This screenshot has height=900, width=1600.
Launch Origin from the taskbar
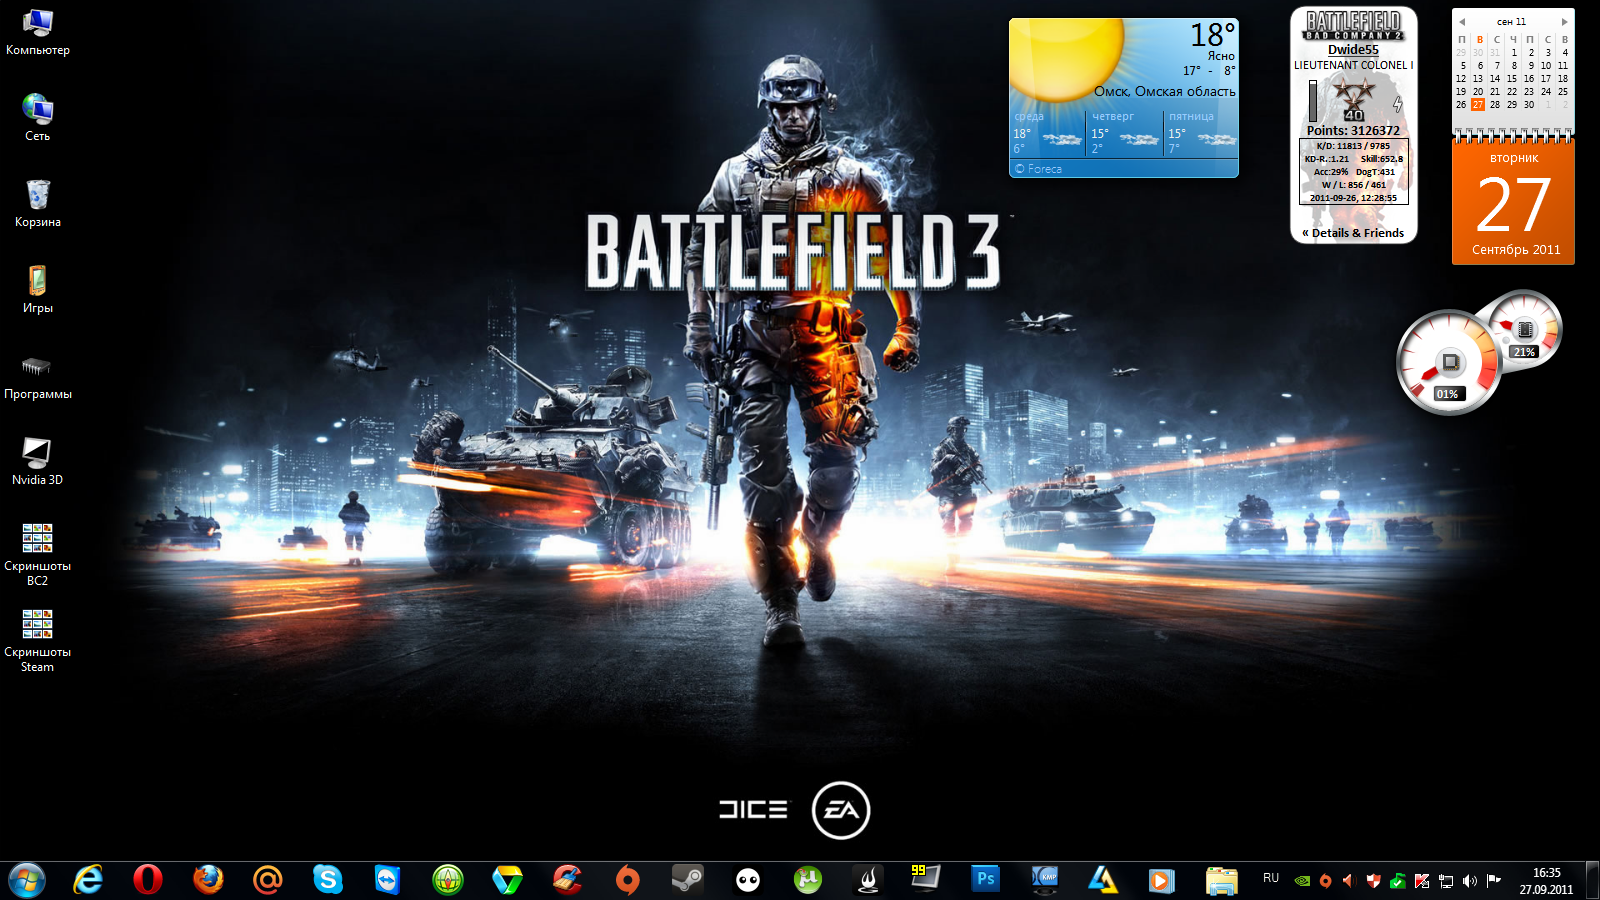pos(628,880)
